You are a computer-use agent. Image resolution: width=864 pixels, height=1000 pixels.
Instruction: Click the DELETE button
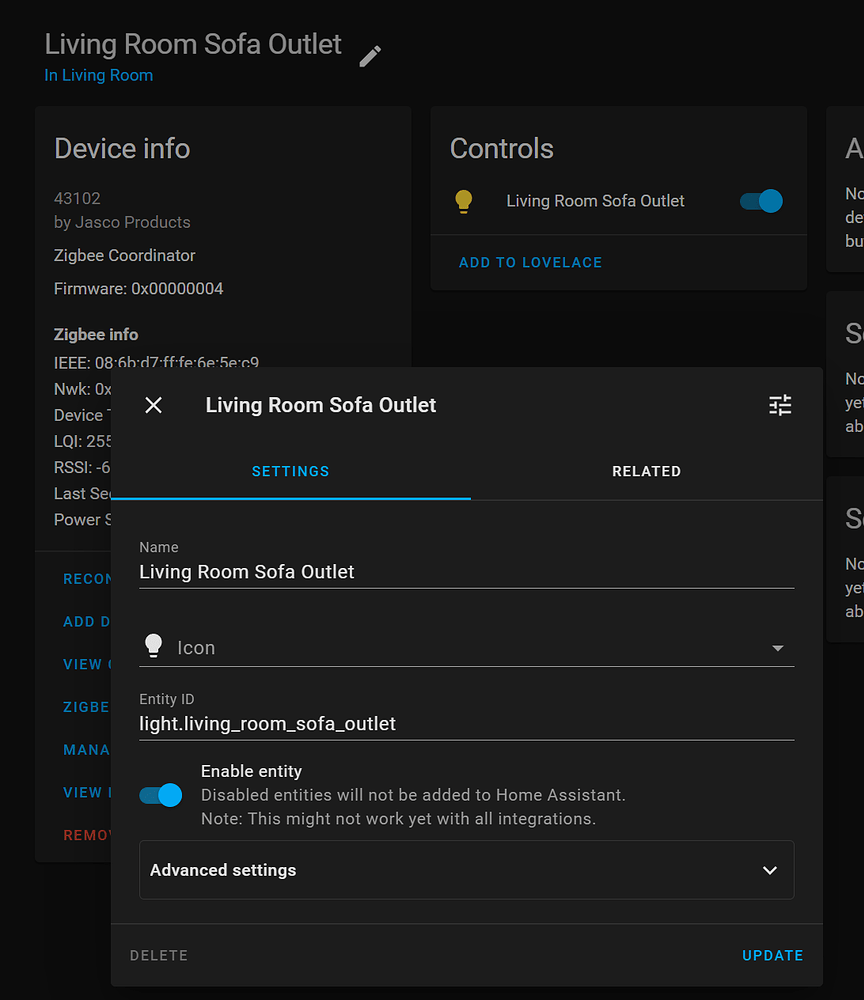pyautogui.click(x=158, y=955)
